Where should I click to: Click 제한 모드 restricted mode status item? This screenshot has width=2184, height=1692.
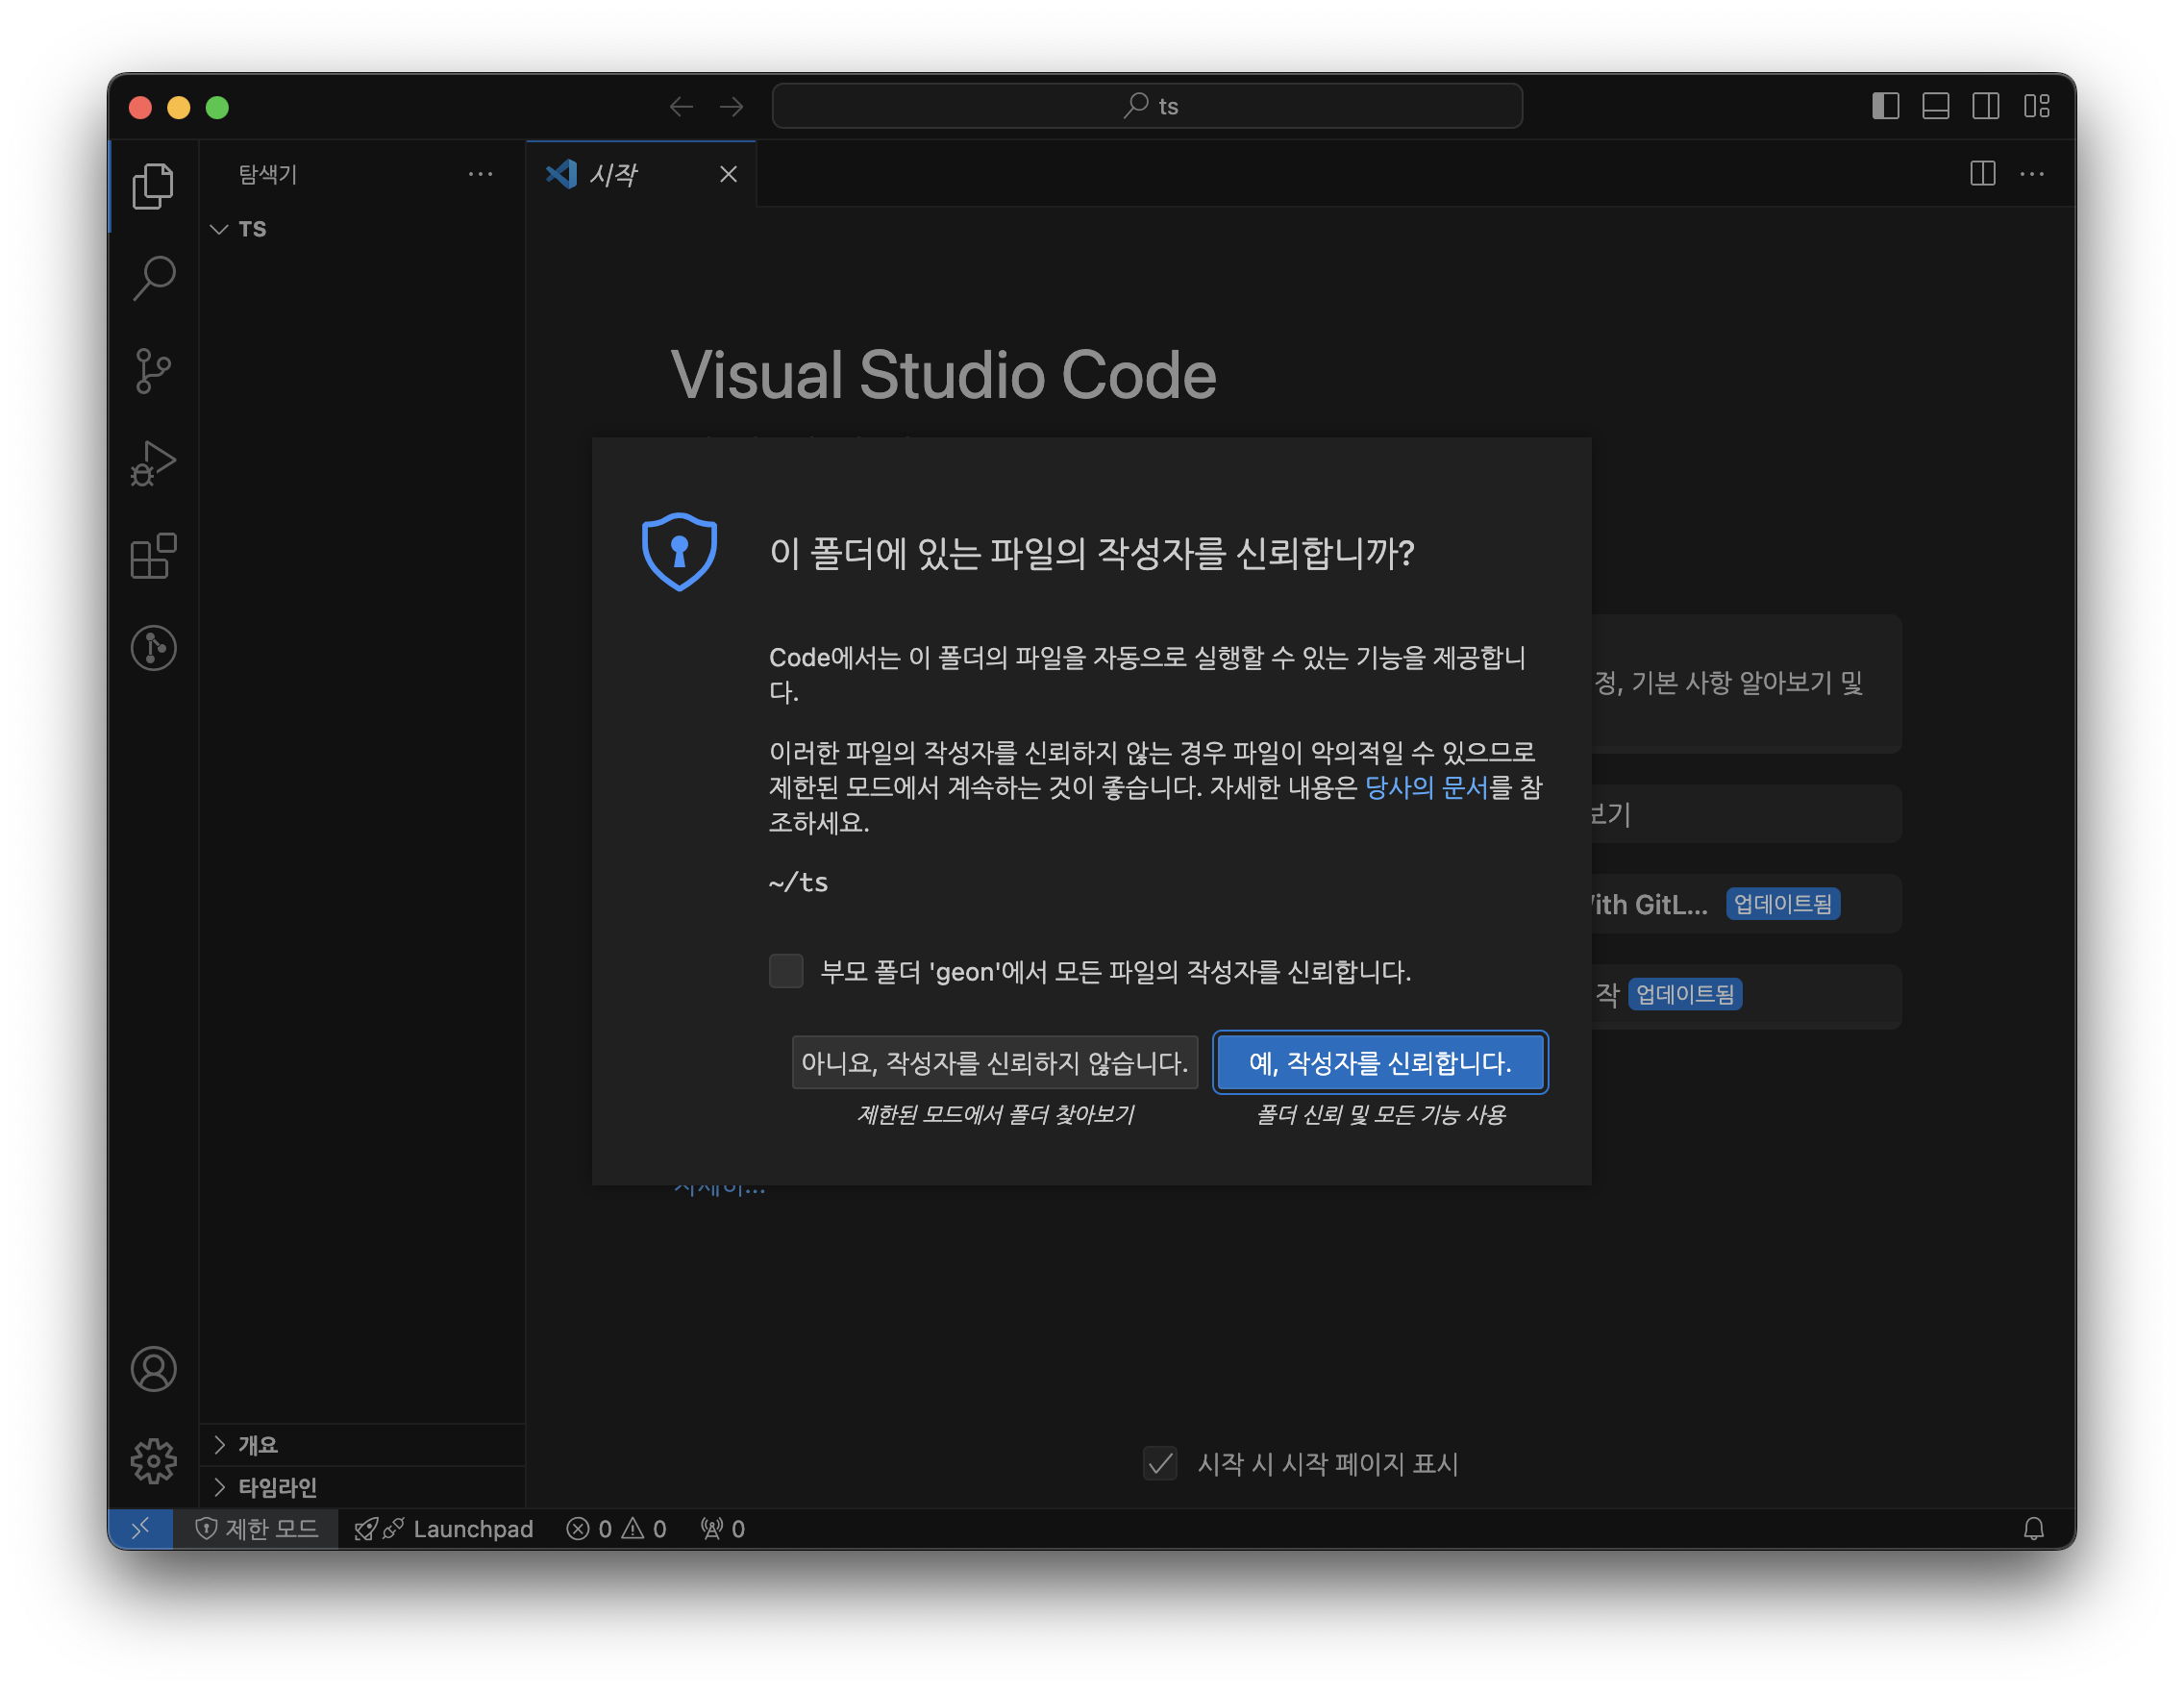(256, 1529)
